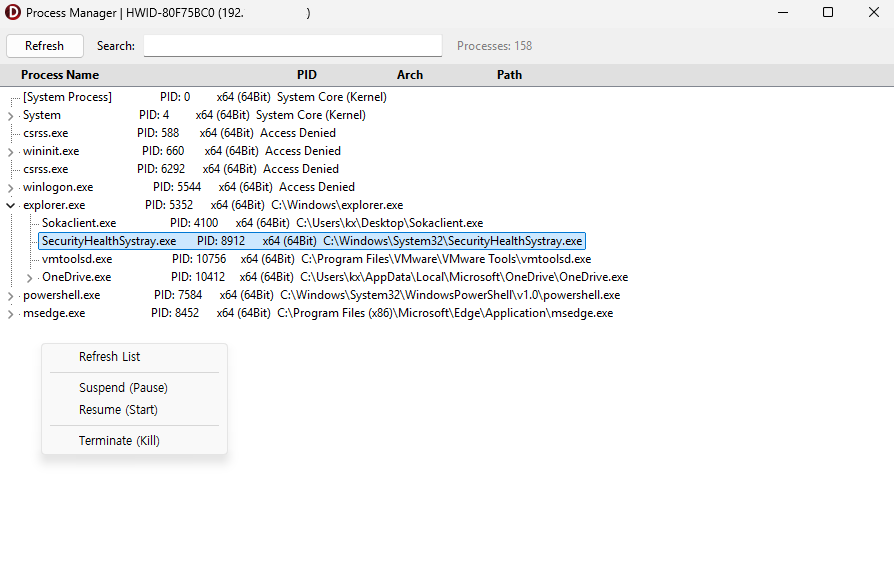
Task: Sort by PID column header
Action: (x=307, y=75)
